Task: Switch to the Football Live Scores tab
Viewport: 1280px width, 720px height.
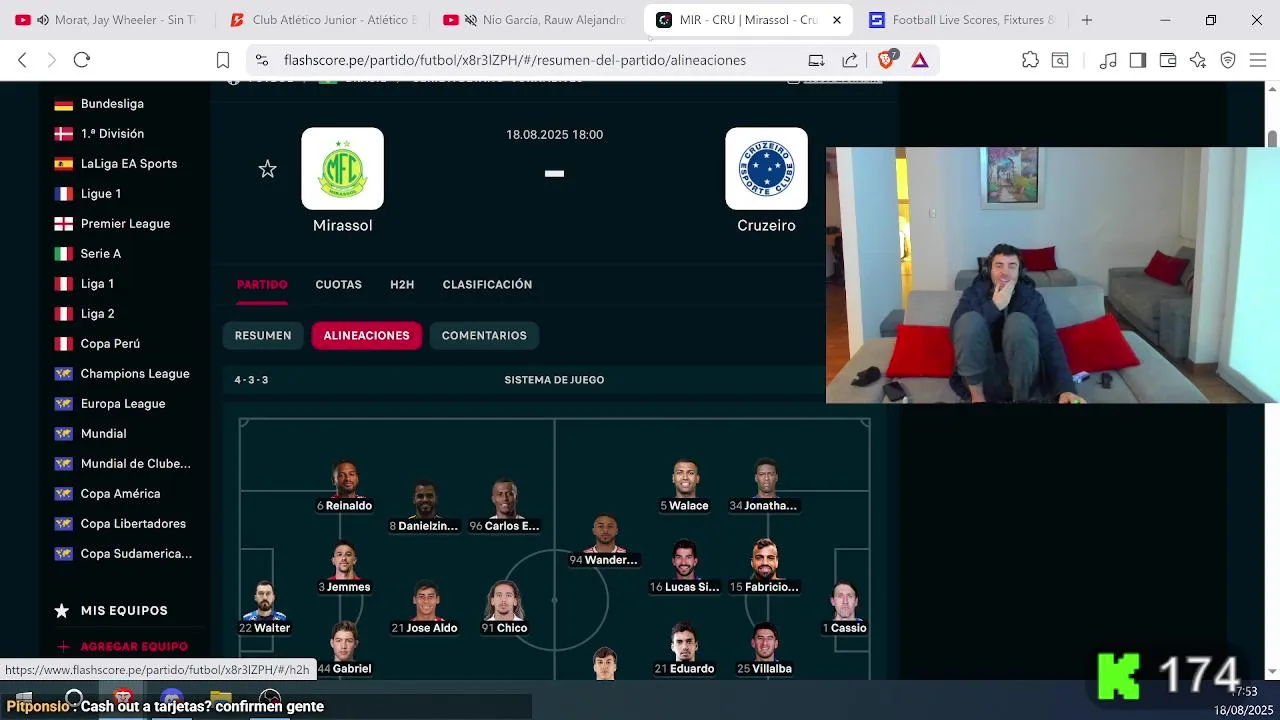Action: point(961,20)
